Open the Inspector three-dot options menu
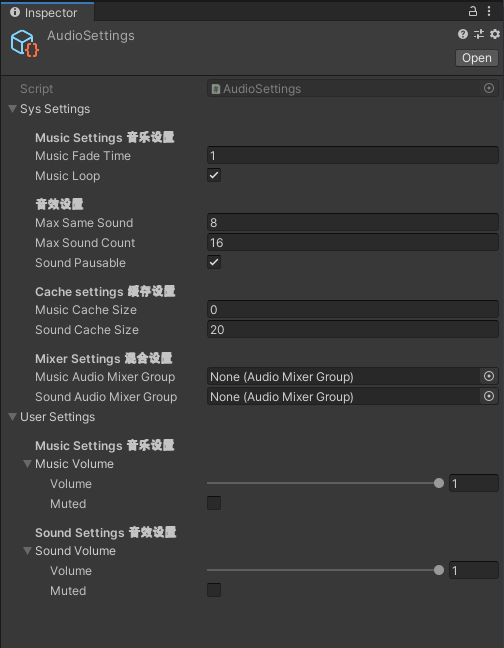 click(x=489, y=11)
